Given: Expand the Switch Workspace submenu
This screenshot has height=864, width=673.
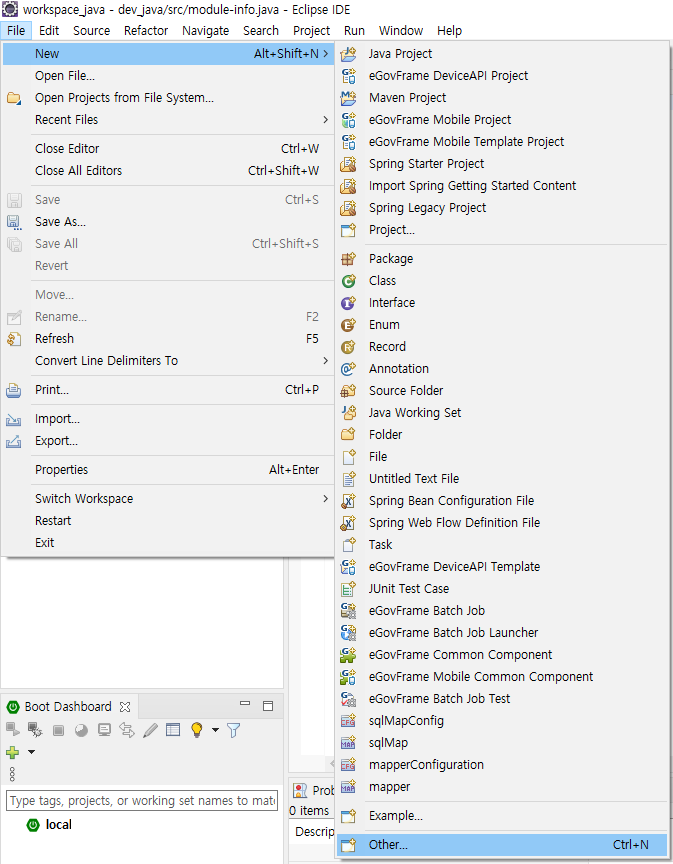Looking at the screenshot, I should [168, 499].
